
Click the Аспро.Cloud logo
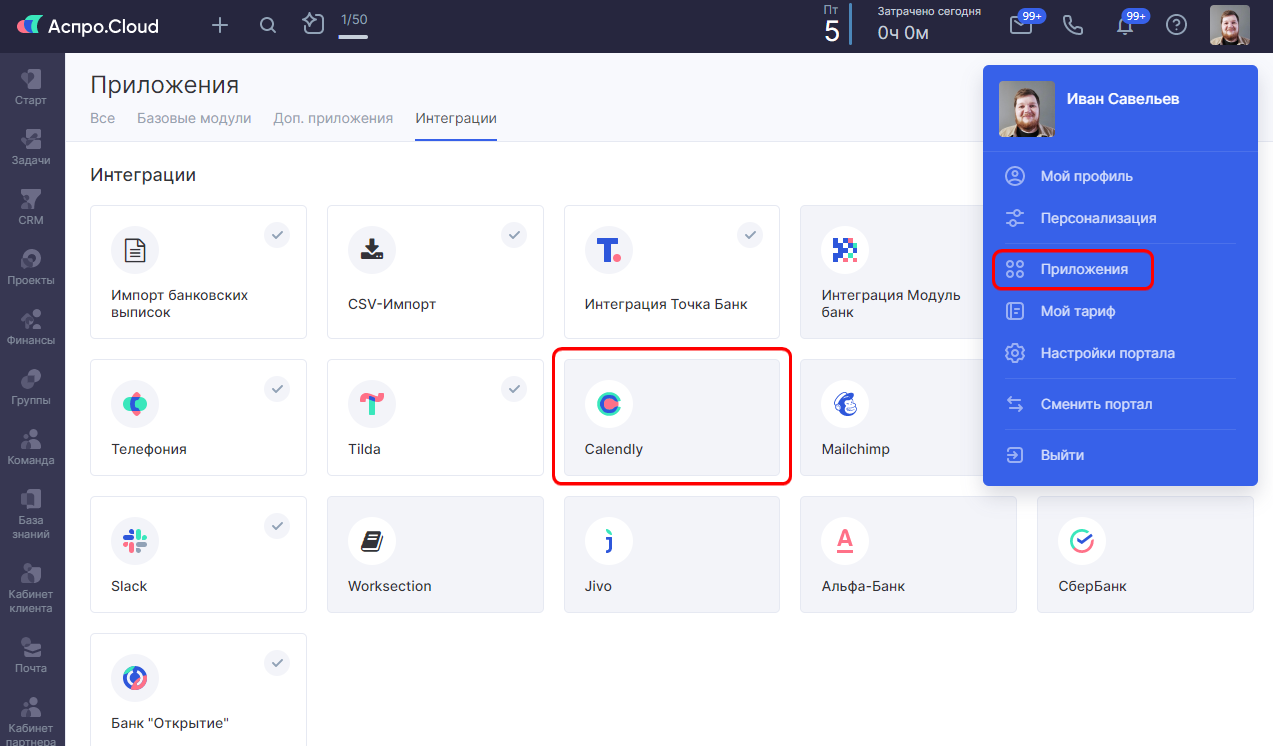click(88, 26)
